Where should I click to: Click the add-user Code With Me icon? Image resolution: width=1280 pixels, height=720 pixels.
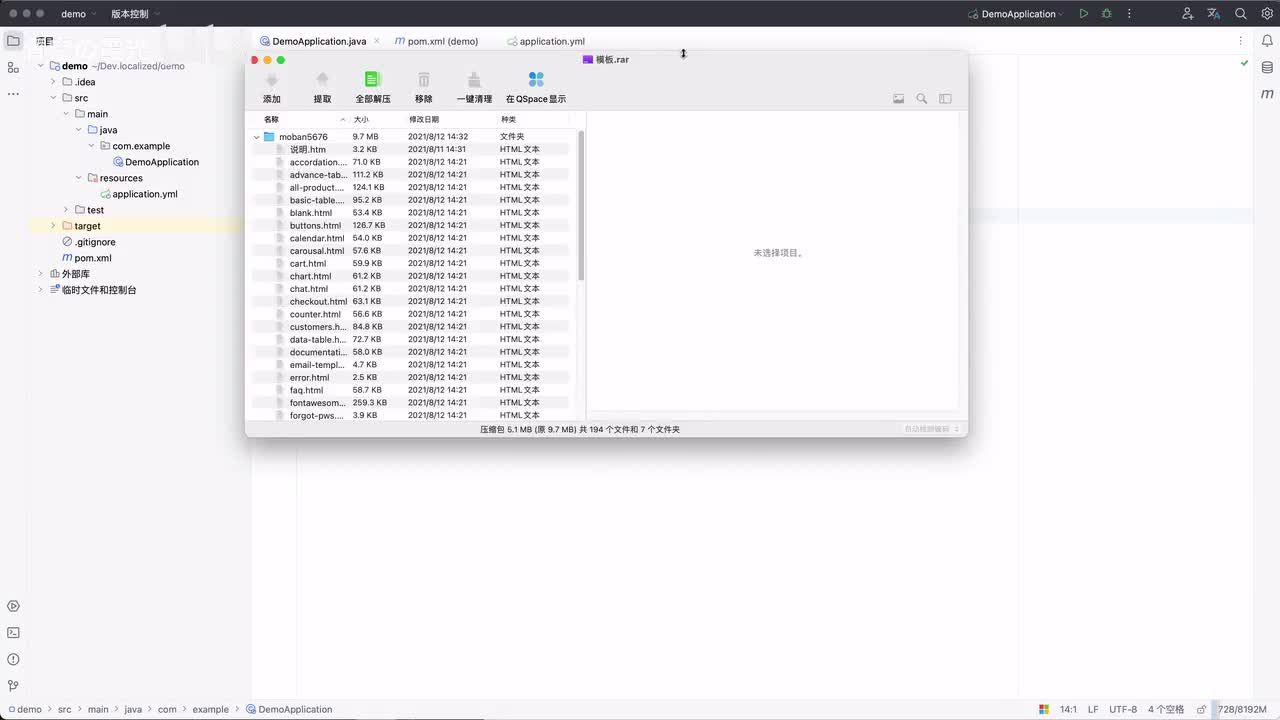pos(1187,14)
